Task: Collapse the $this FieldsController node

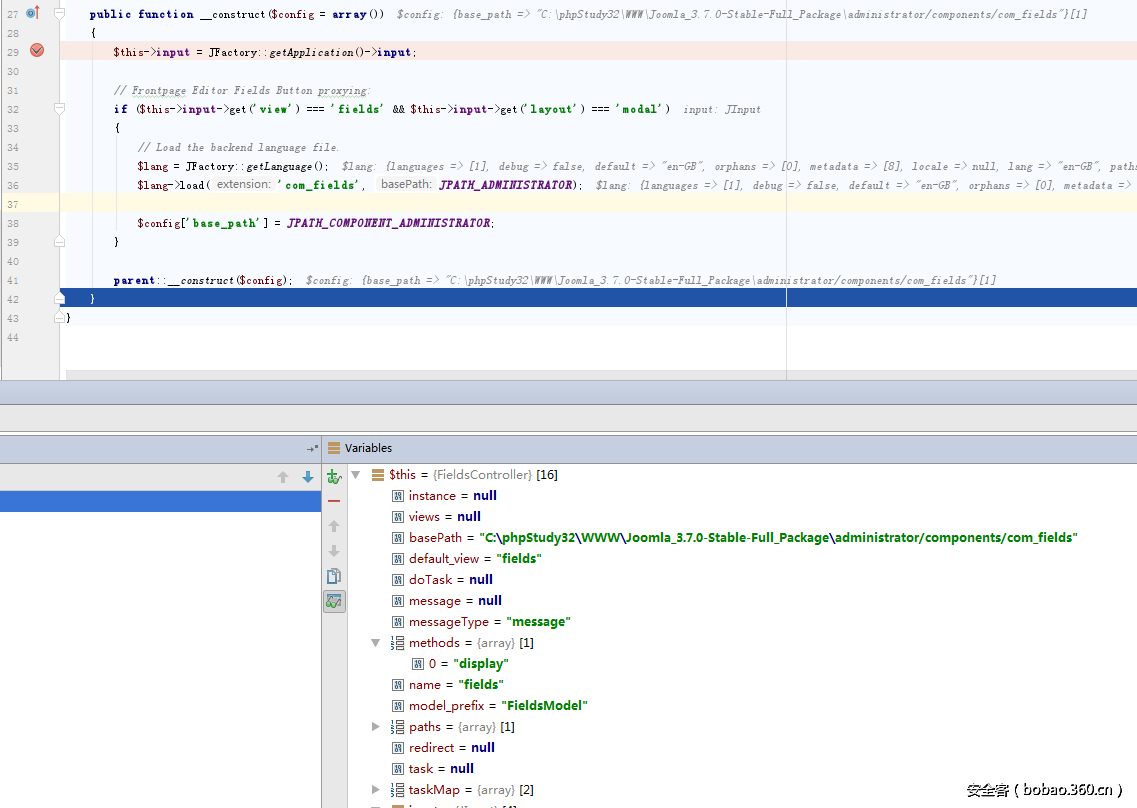Action: click(x=356, y=475)
